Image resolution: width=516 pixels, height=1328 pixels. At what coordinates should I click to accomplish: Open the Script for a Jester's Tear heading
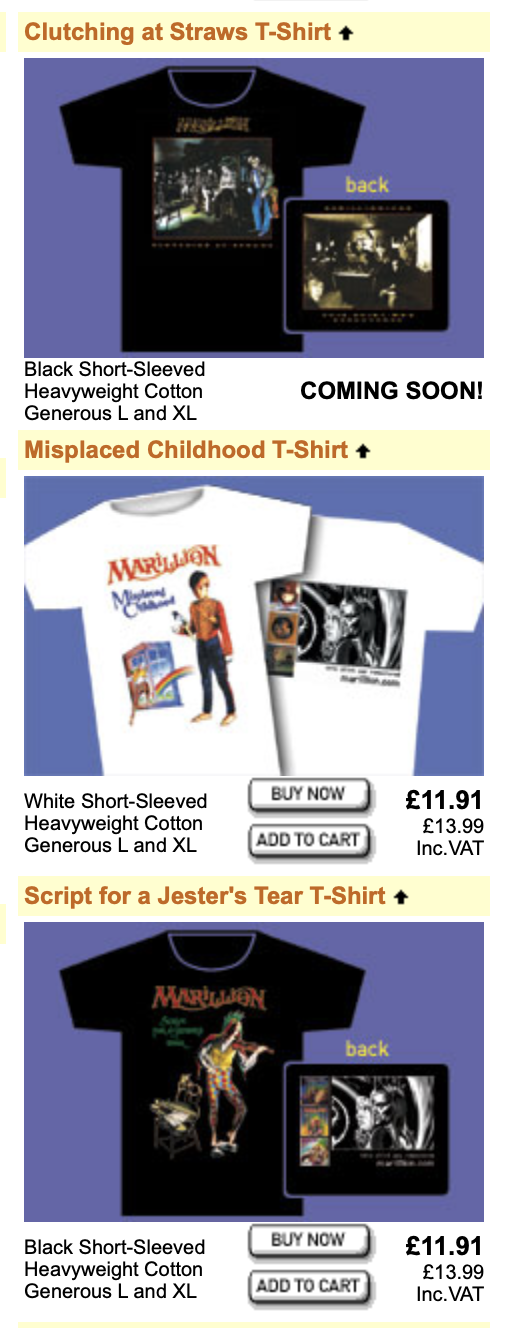205,896
